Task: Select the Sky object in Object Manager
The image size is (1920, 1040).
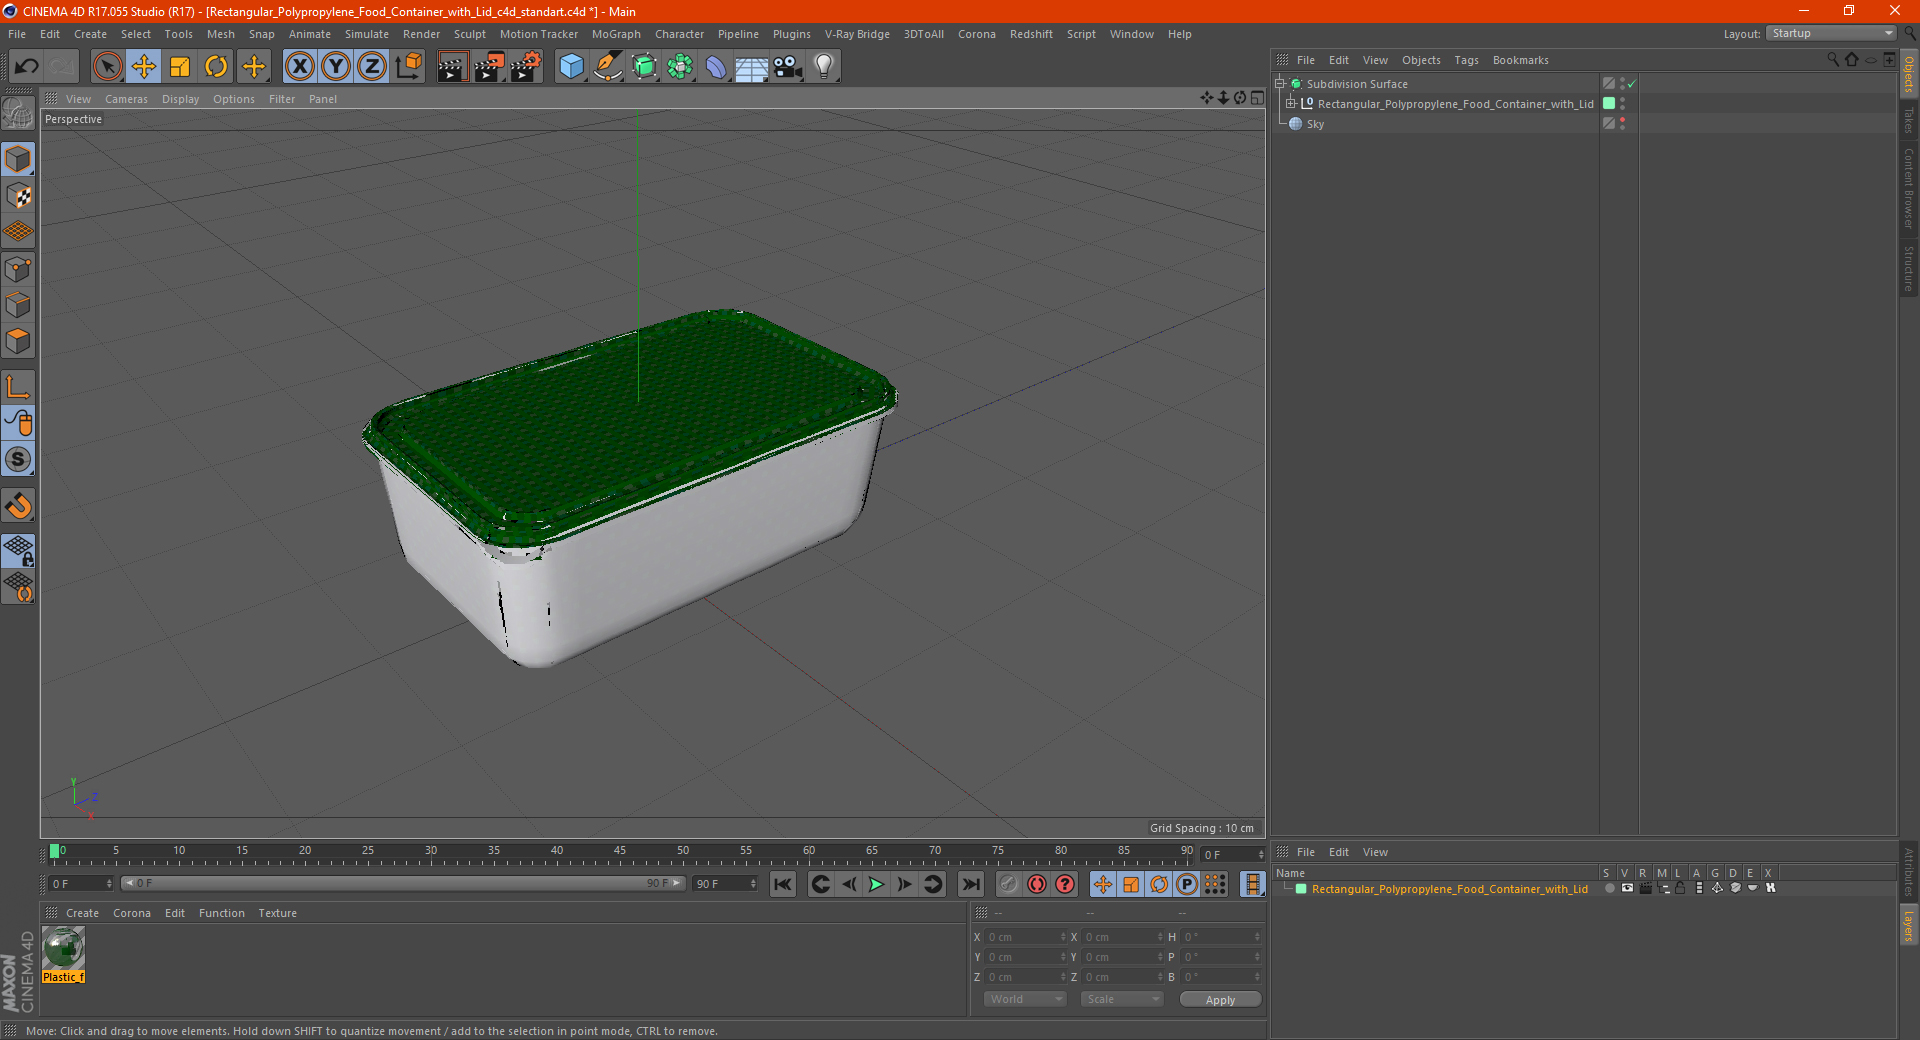Action: [1315, 124]
